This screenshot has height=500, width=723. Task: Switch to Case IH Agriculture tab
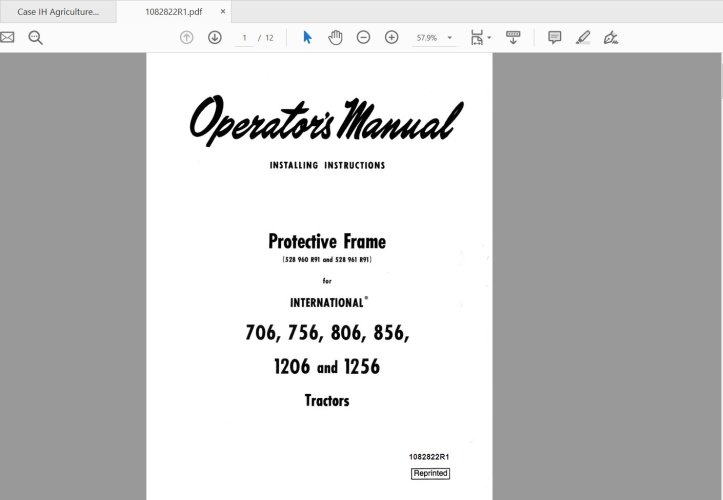(58, 12)
